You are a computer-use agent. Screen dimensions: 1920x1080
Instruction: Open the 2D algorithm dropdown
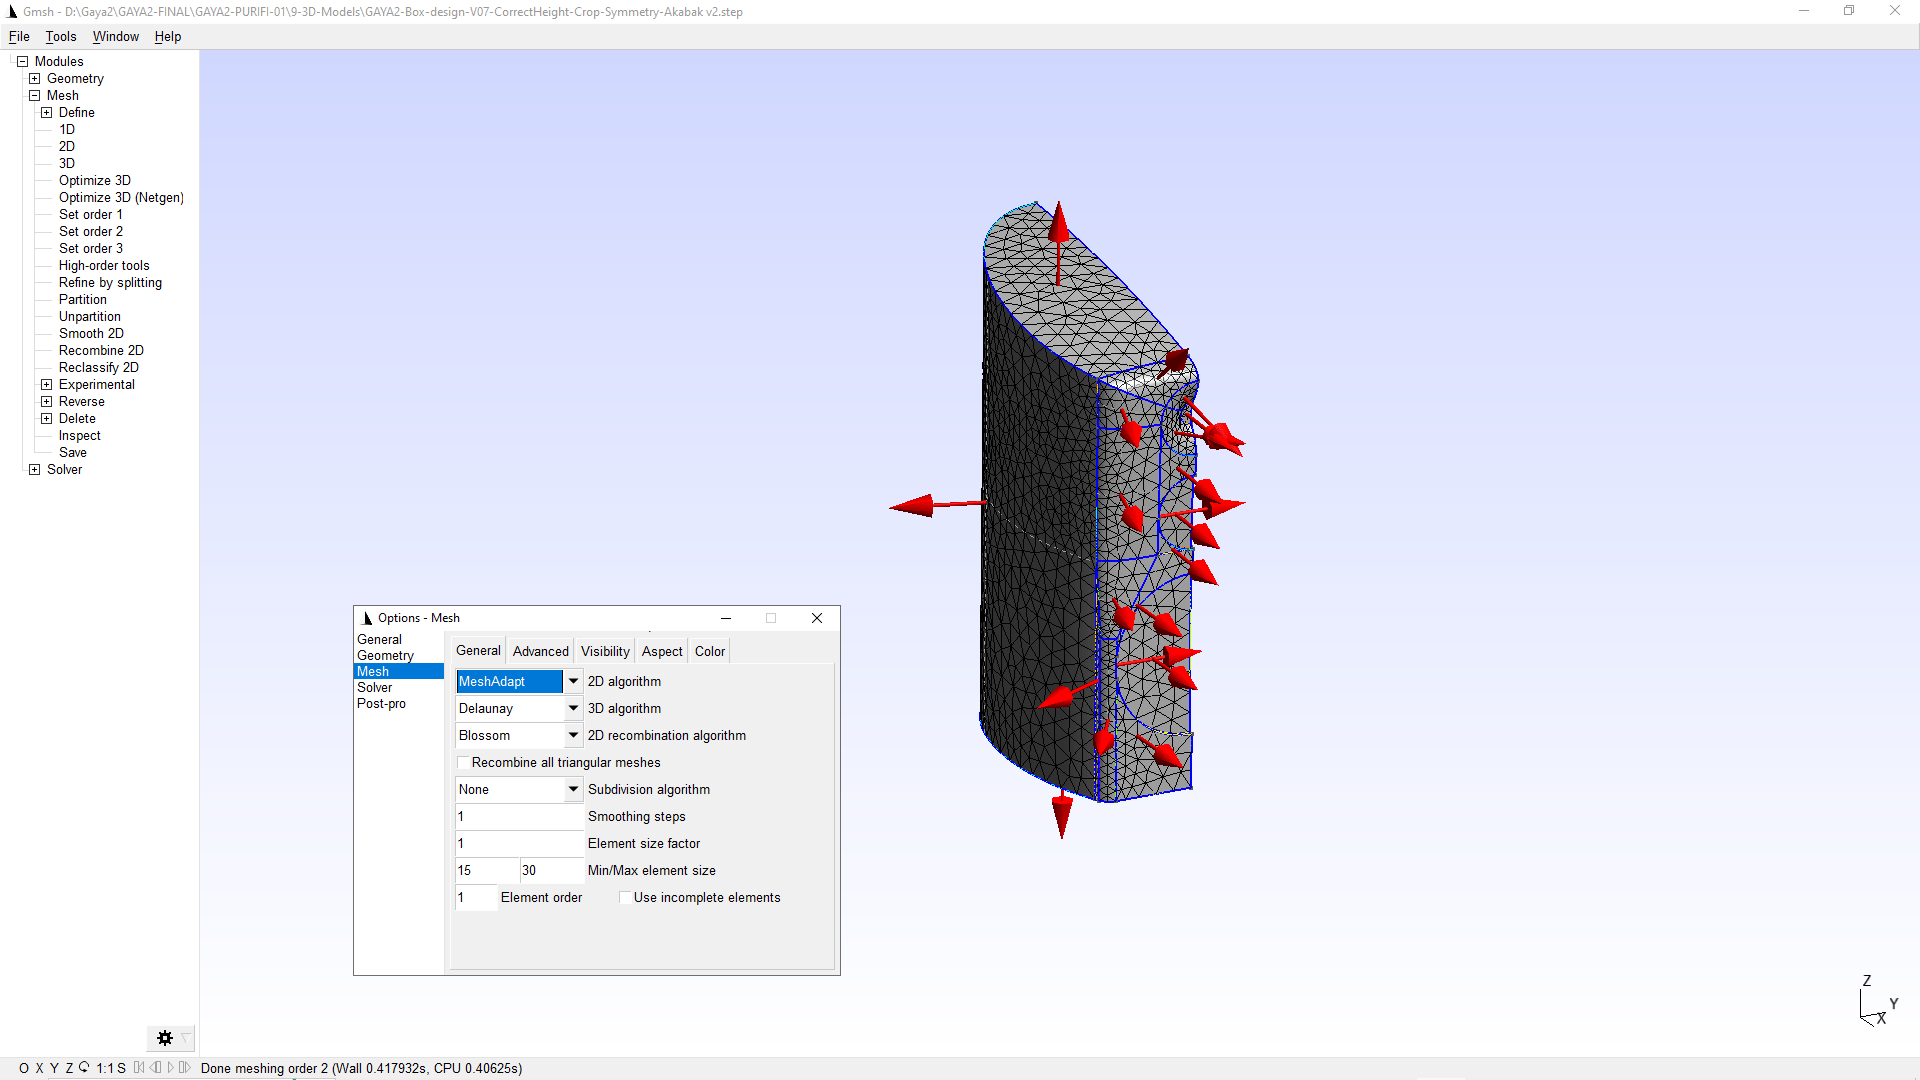(573, 681)
